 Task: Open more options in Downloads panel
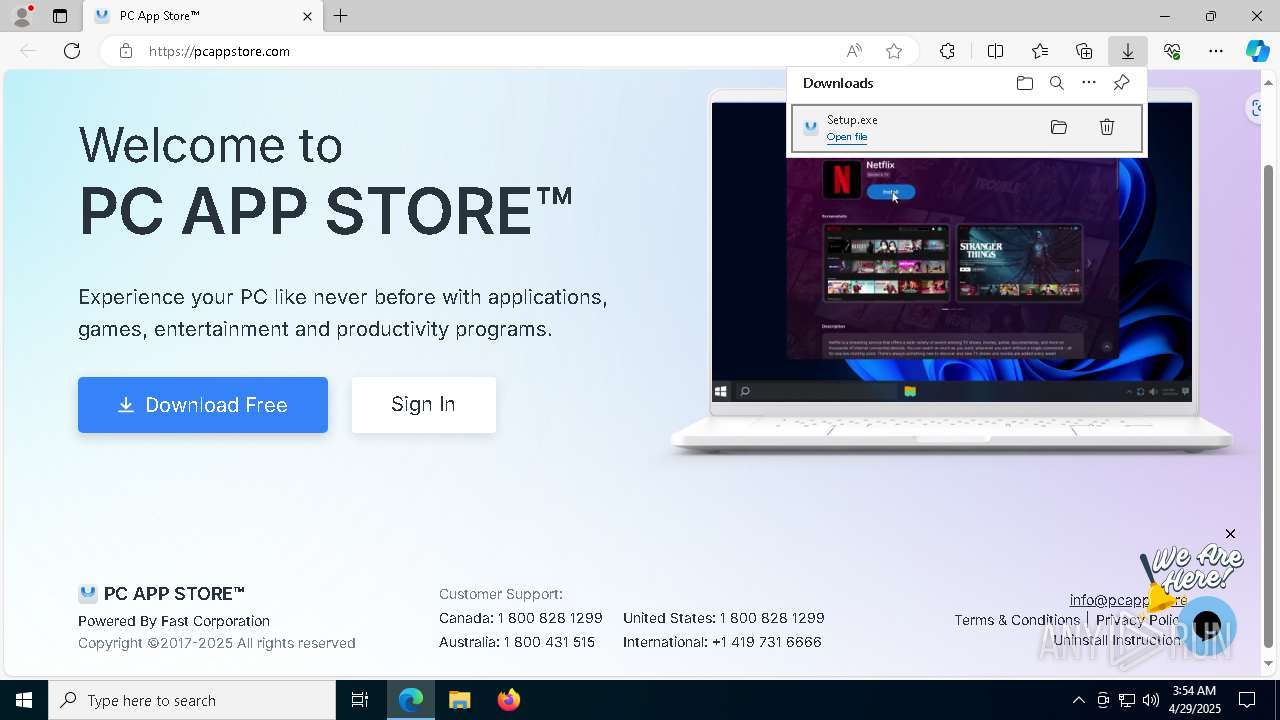[1089, 83]
